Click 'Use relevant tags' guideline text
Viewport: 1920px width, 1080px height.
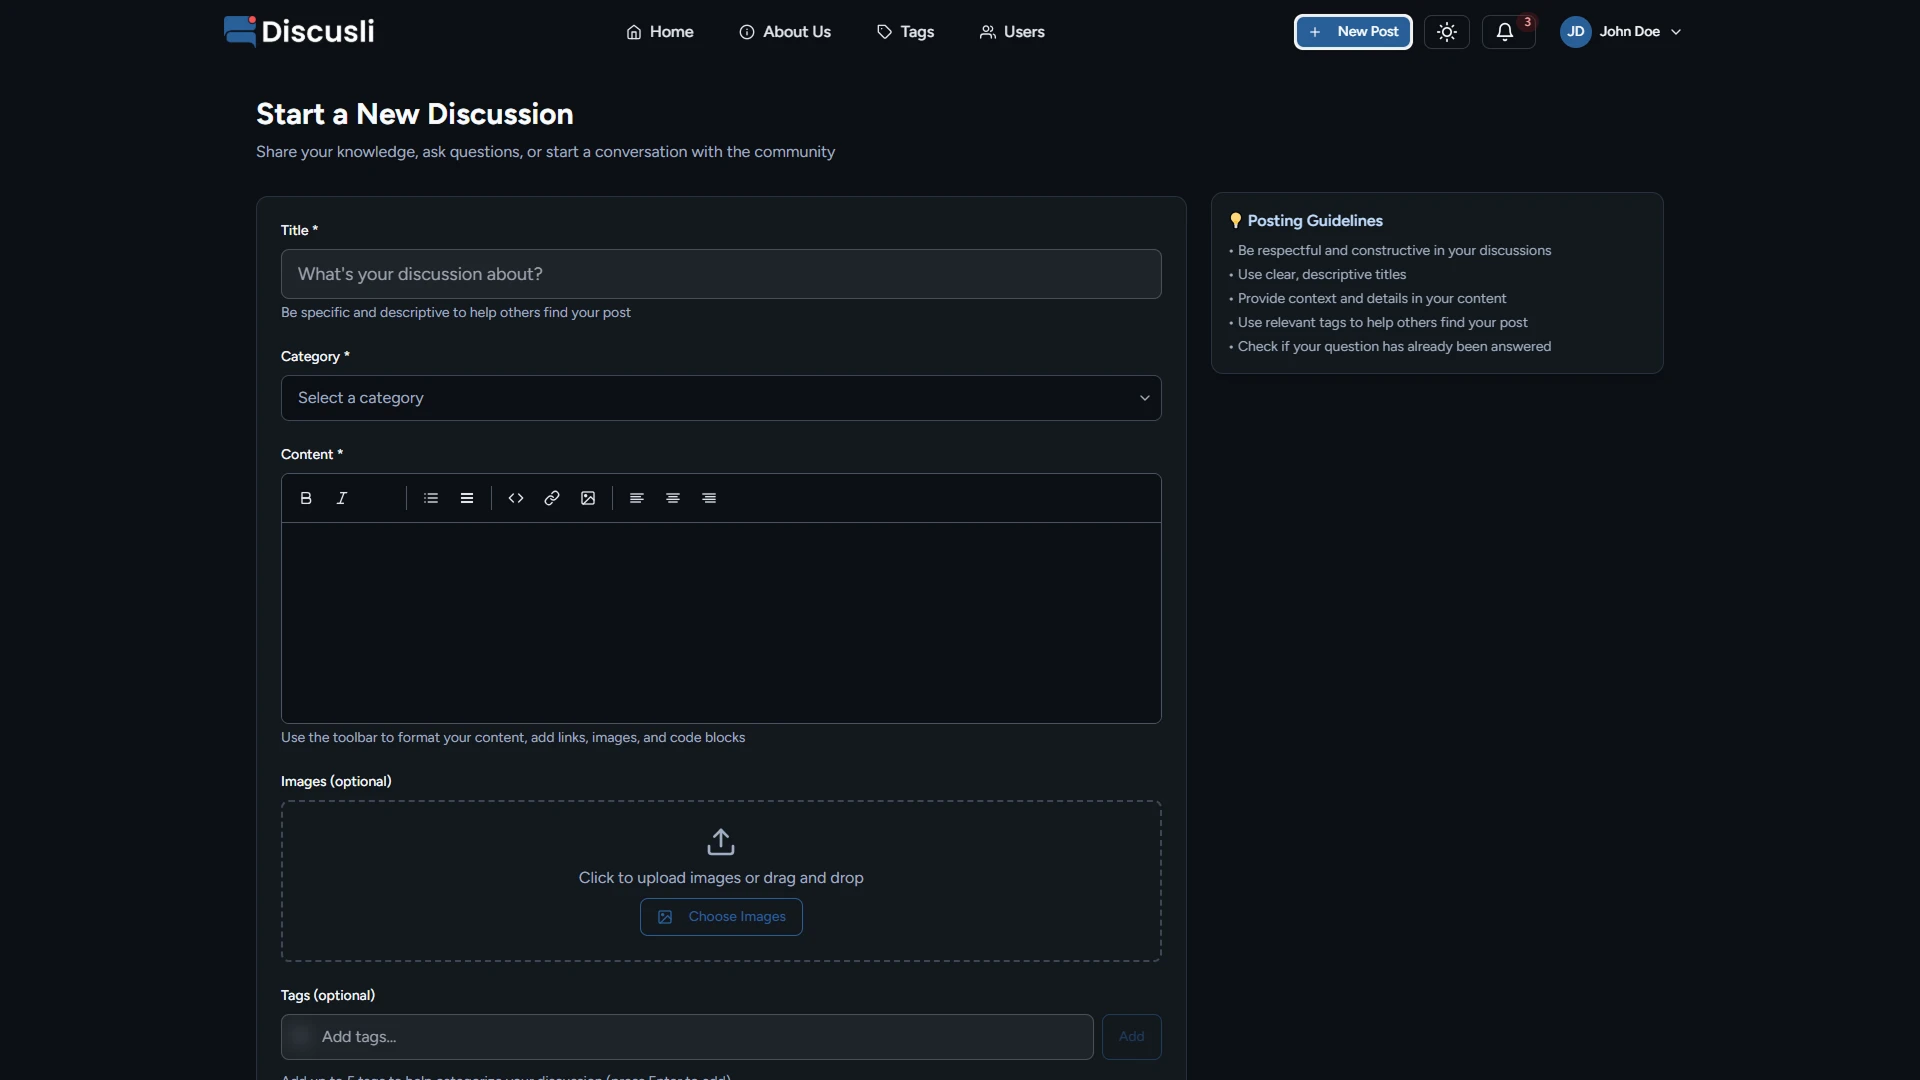(1383, 323)
